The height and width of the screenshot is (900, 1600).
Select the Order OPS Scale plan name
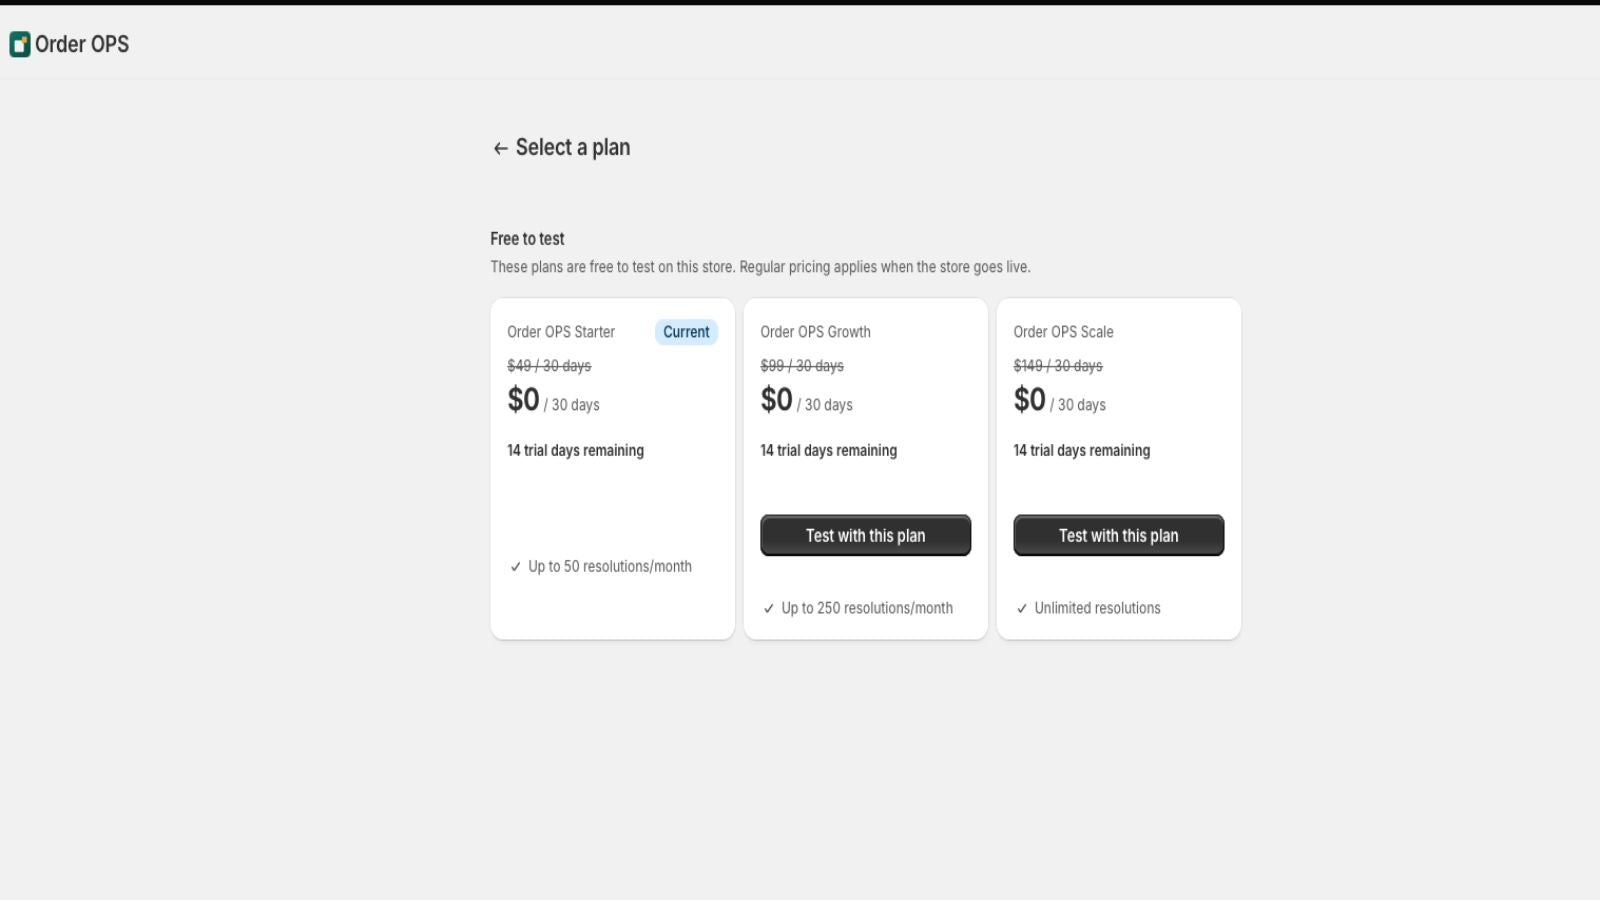1063,332
